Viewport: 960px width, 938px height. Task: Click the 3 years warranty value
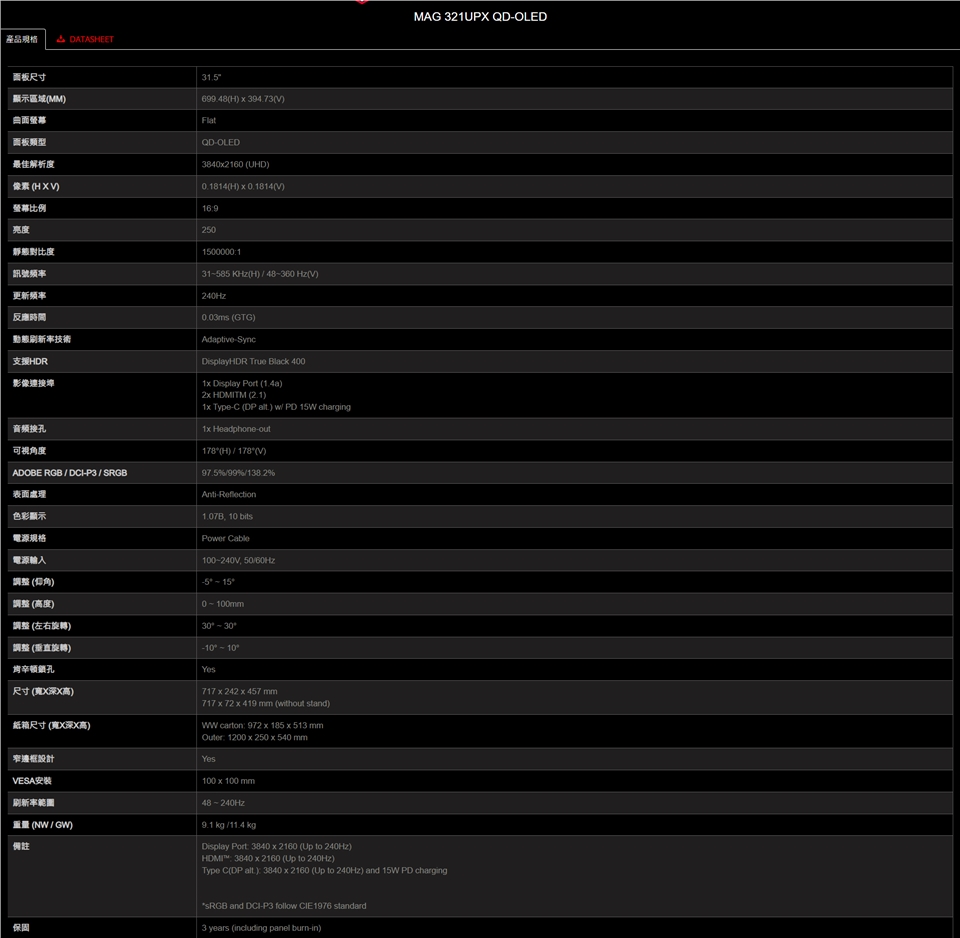261,928
